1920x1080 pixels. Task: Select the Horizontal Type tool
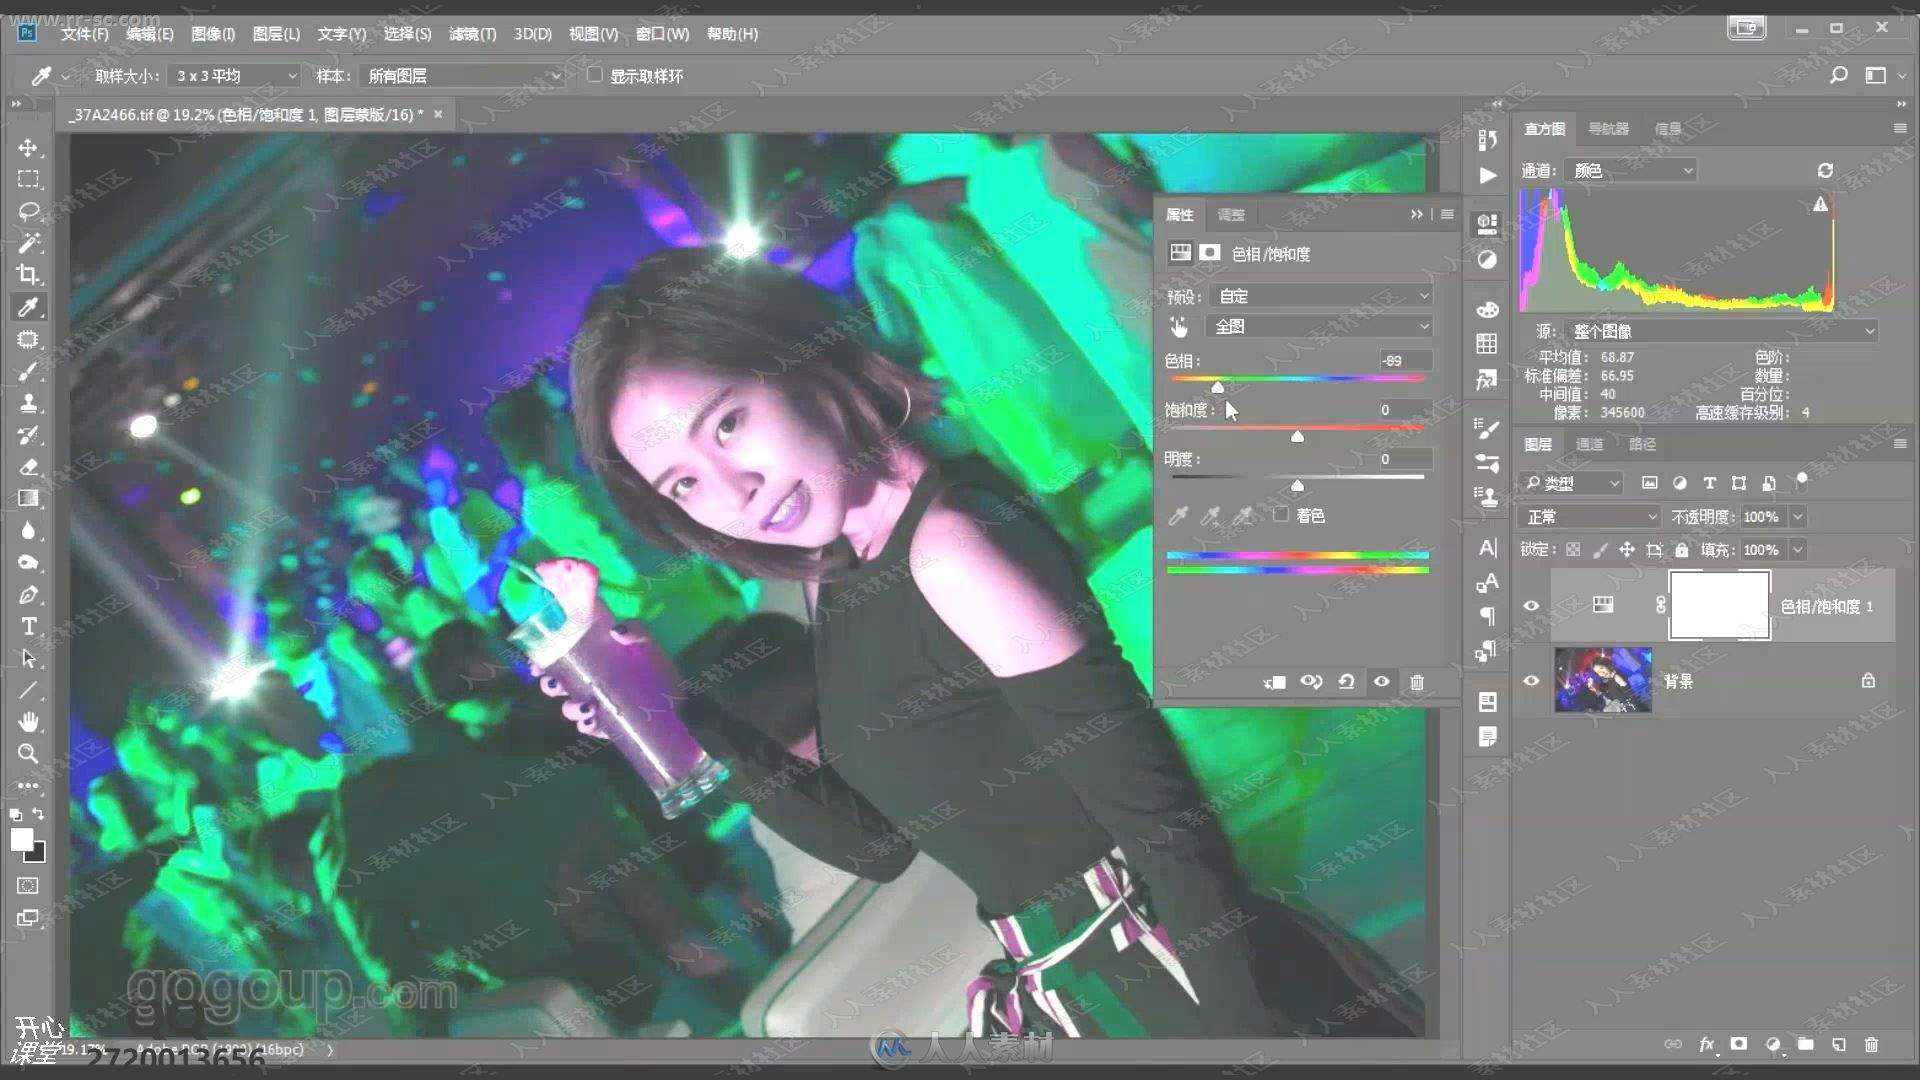pos(28,627)
